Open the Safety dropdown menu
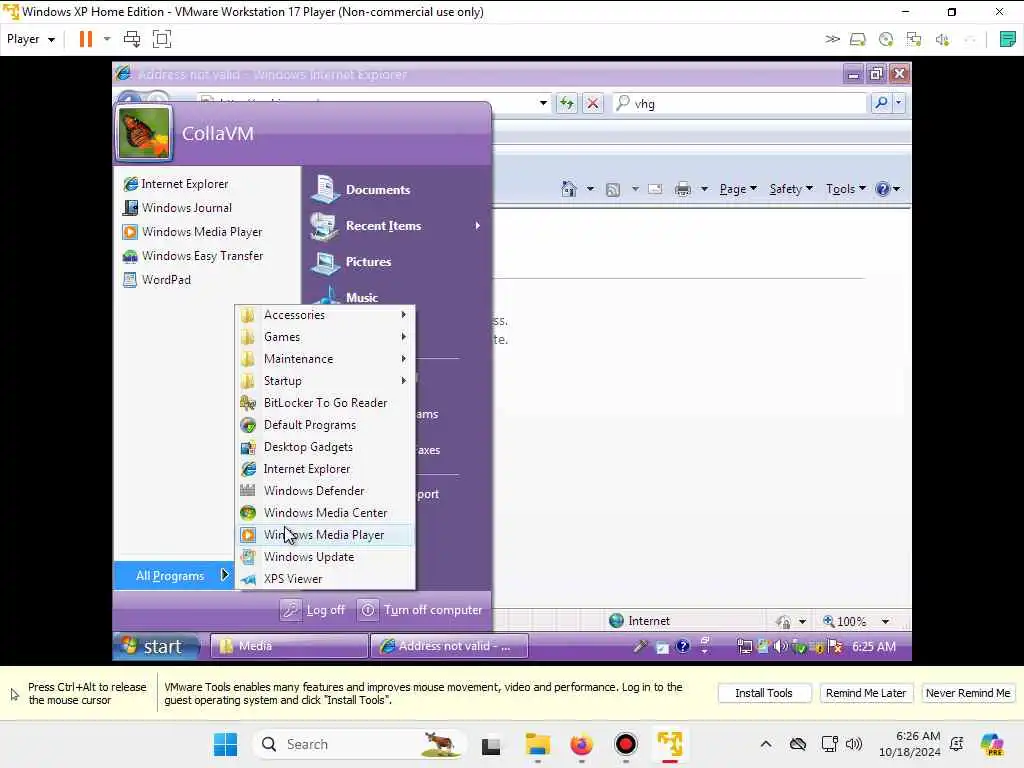This screenshot has width=1024, height=768. [791, 189]
